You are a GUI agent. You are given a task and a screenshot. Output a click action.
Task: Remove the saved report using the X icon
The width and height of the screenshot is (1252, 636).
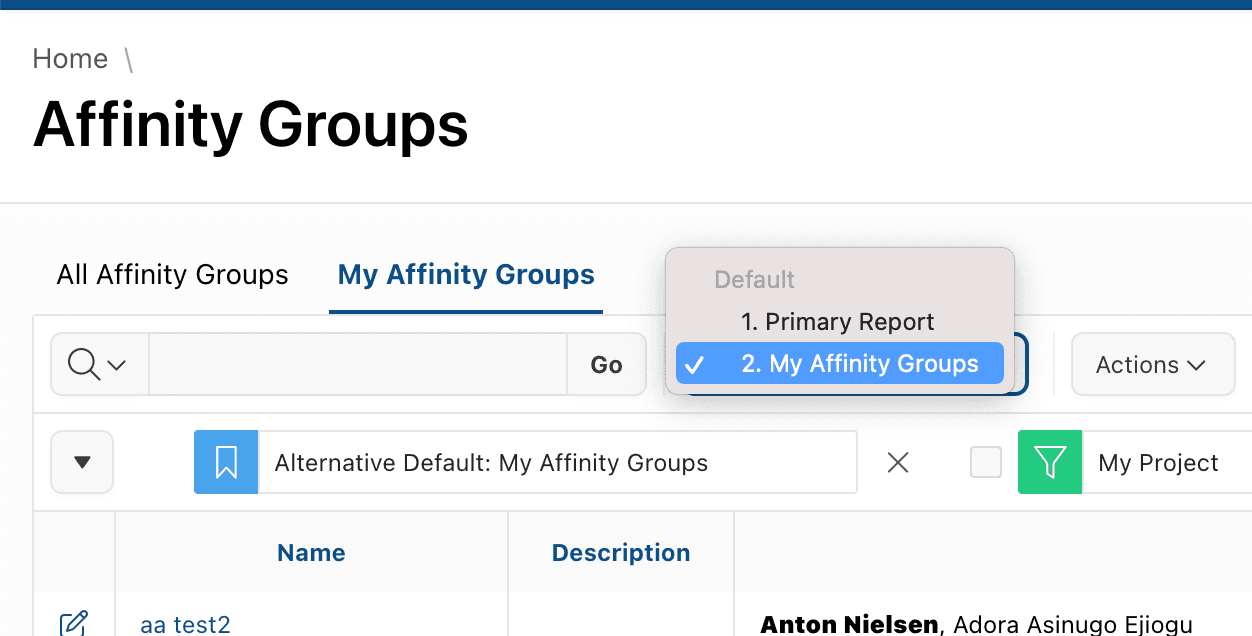897,462
